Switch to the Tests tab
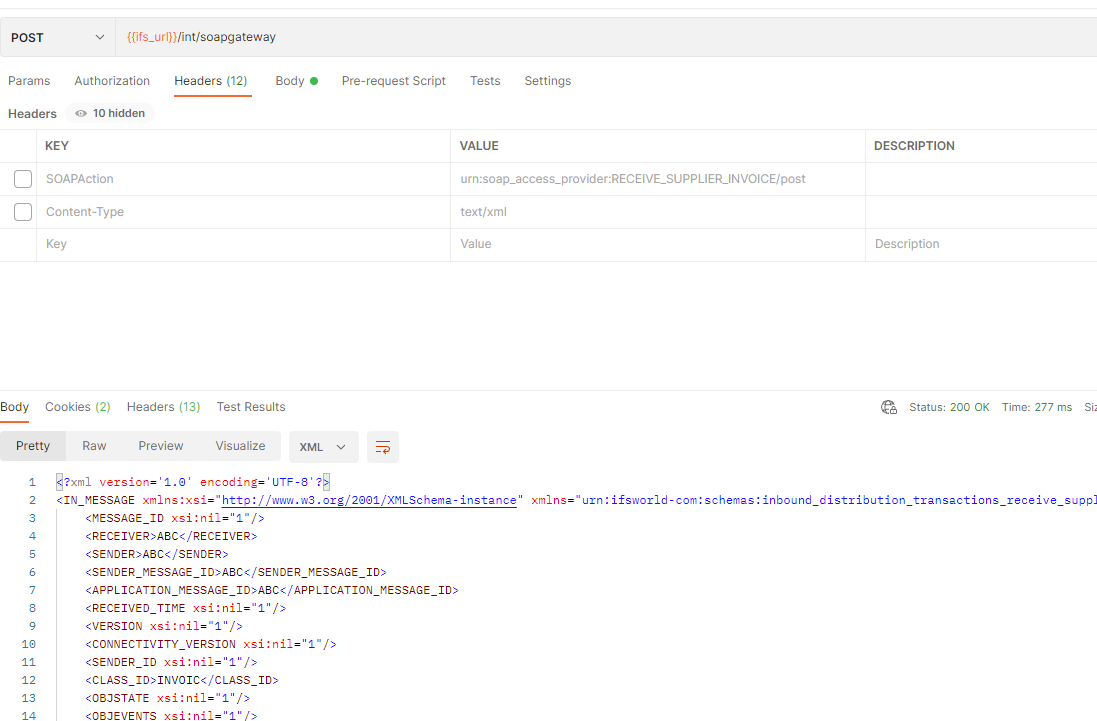 click(485, 81)
